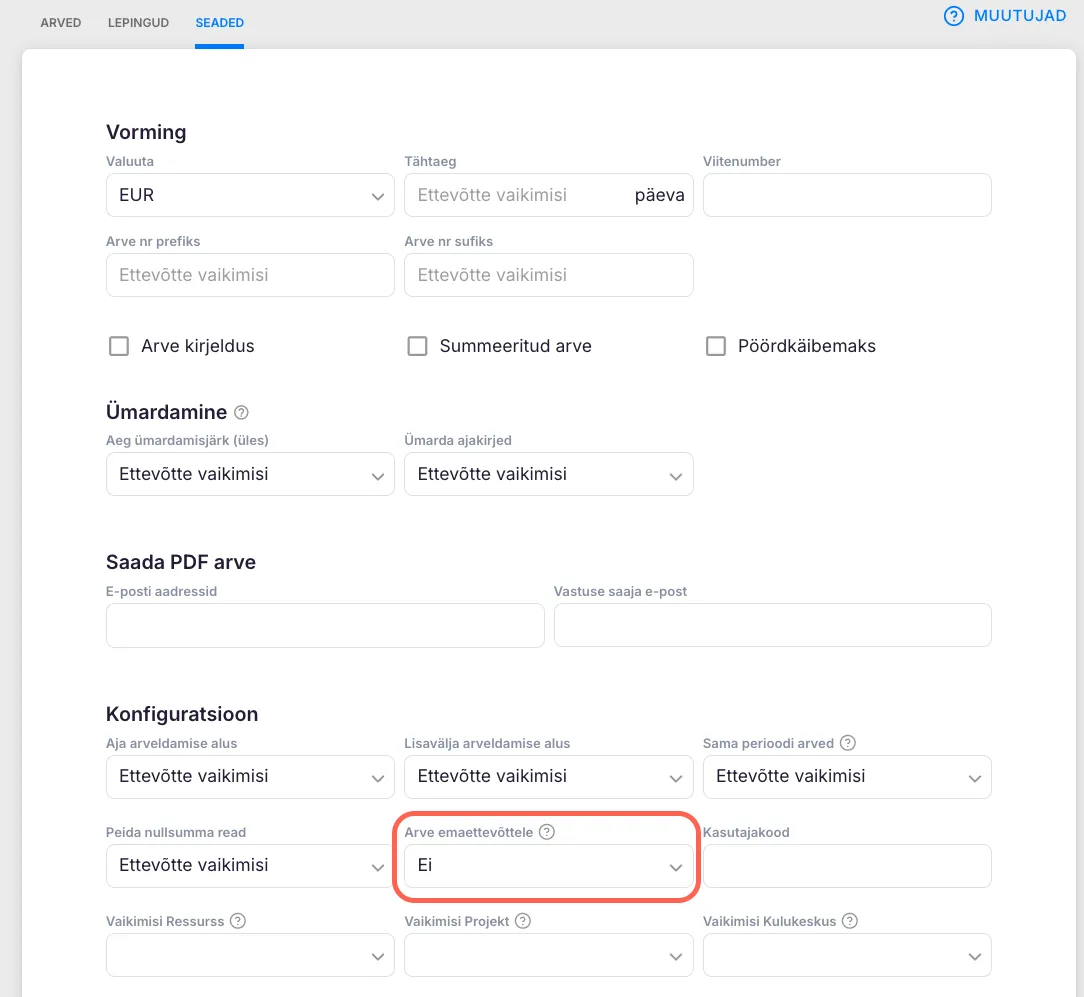
Task: Click the help icon next to Ümardamine
Action: (x=241, y=412)
